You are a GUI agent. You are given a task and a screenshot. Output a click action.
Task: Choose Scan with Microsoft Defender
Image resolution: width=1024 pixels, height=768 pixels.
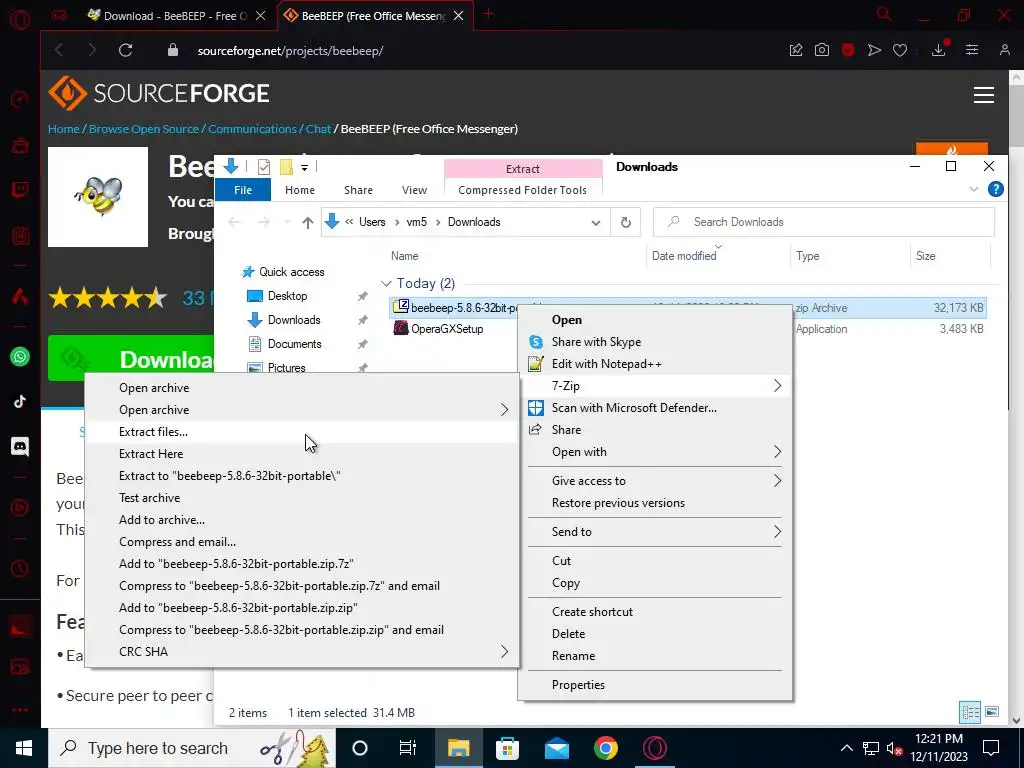654,408
